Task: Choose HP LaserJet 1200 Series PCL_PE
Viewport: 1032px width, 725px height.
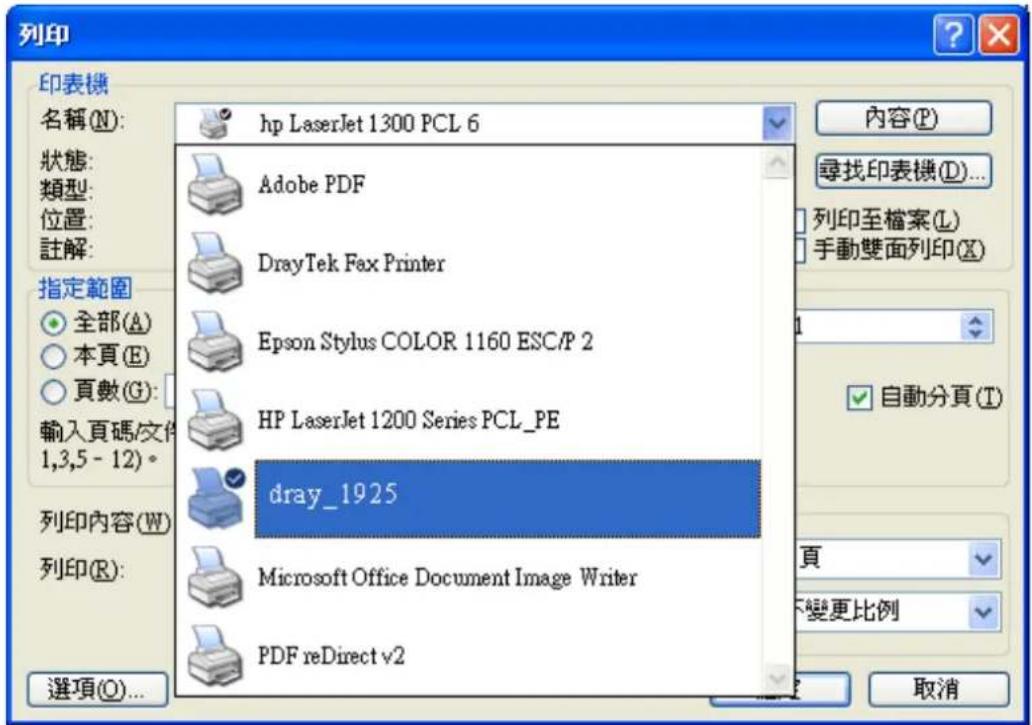Action: [x=469, y=420]
